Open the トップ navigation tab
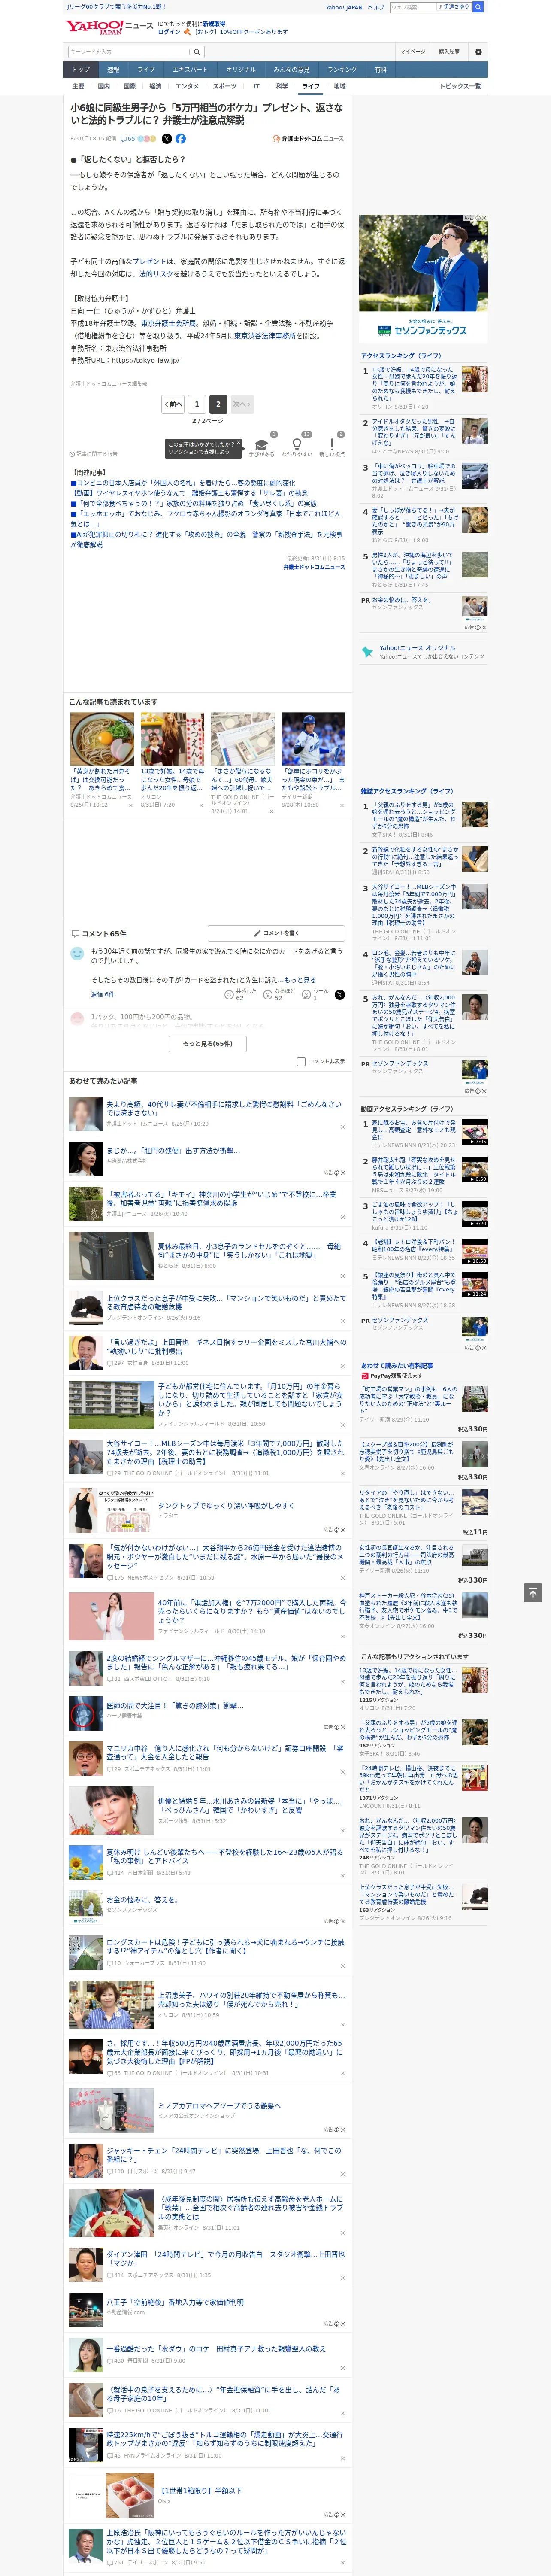 click(81, 70)
